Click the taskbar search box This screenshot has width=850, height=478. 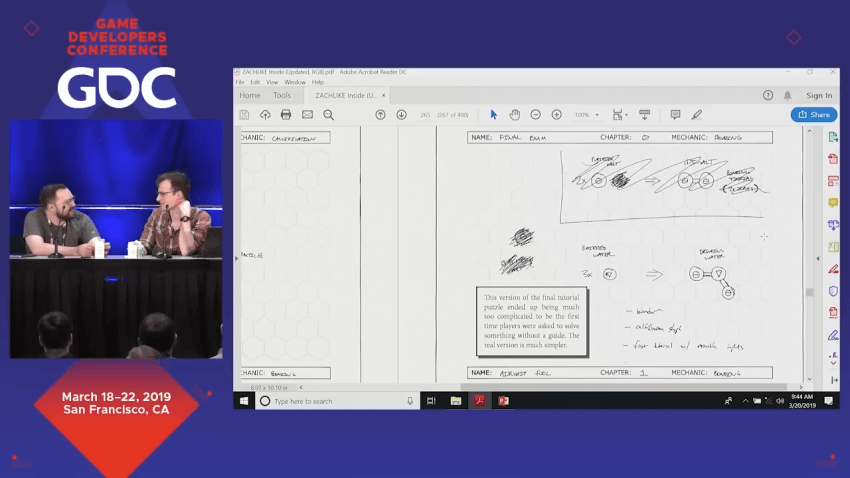[337, 401]
